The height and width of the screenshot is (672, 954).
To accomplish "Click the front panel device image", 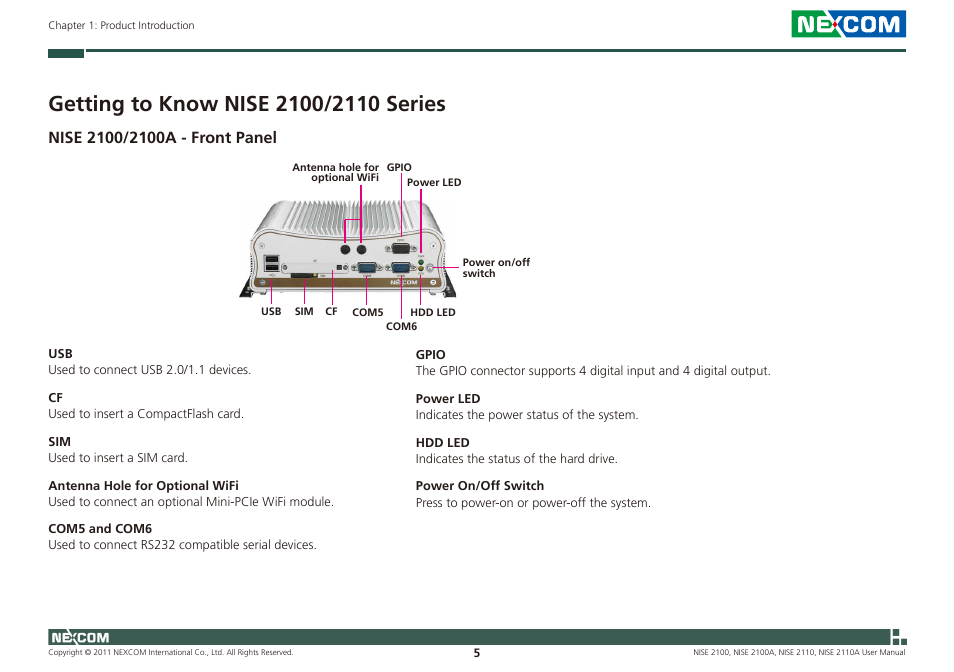I will coord(347,249).
